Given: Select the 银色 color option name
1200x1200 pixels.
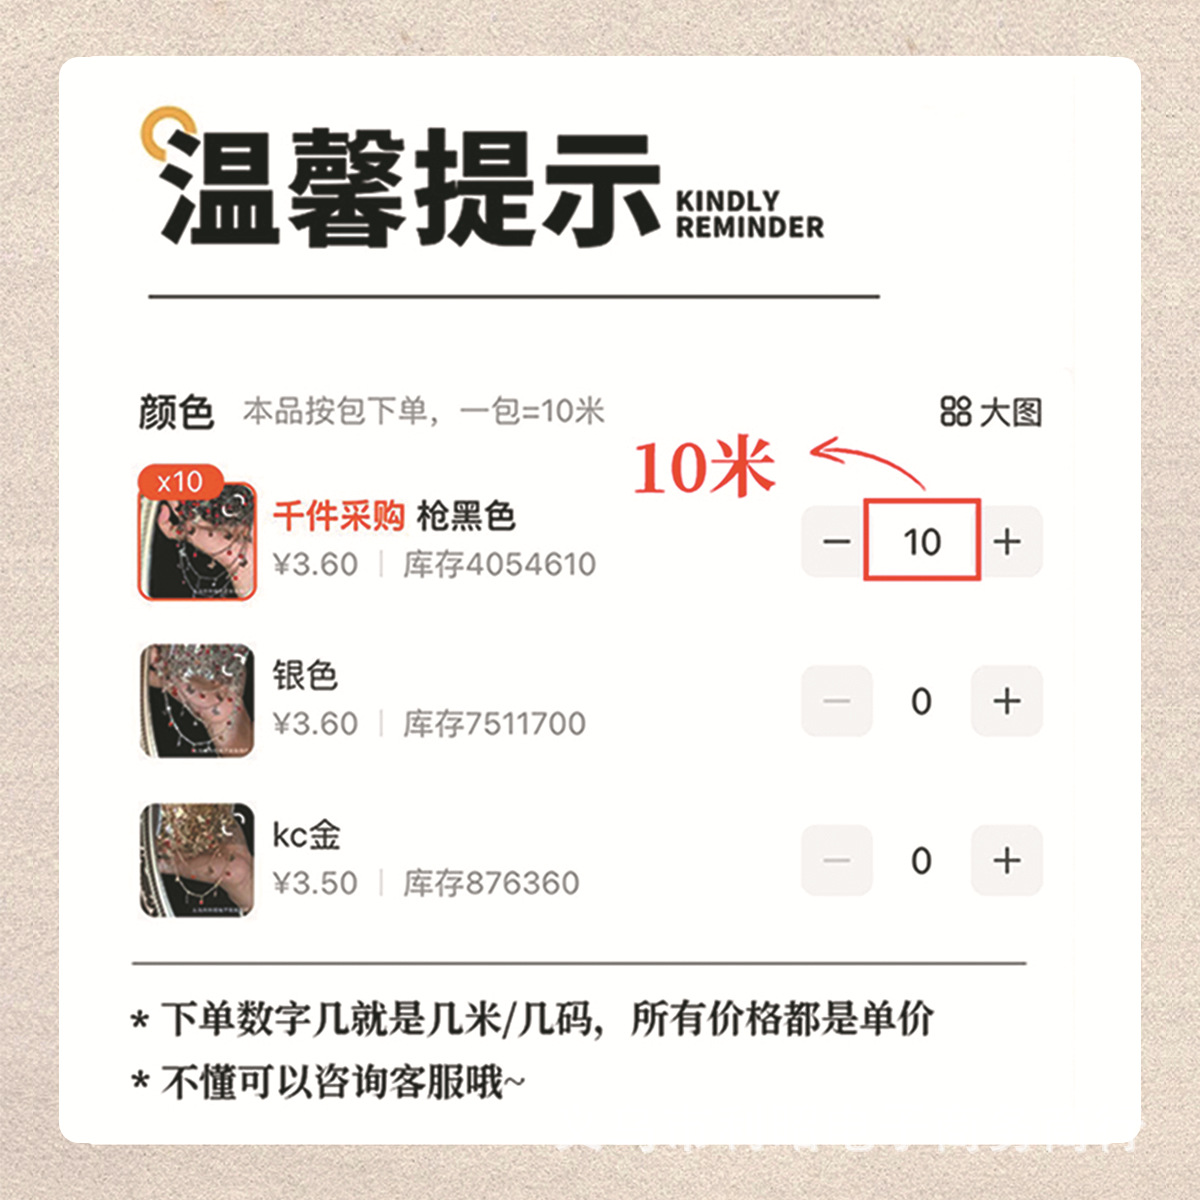Looking at the screenshot, I should tap(305, 675).
